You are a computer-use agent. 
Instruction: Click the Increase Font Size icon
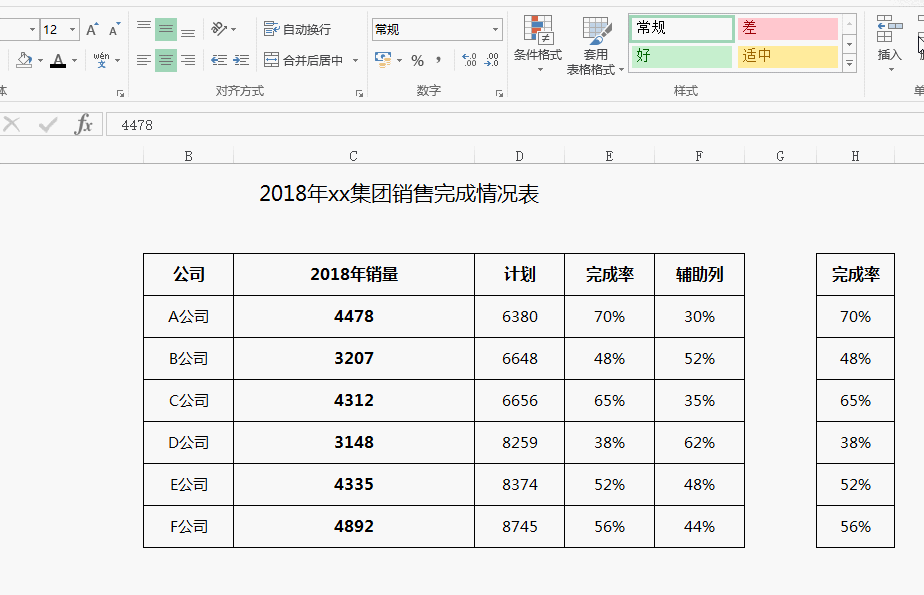coord(91,29)
